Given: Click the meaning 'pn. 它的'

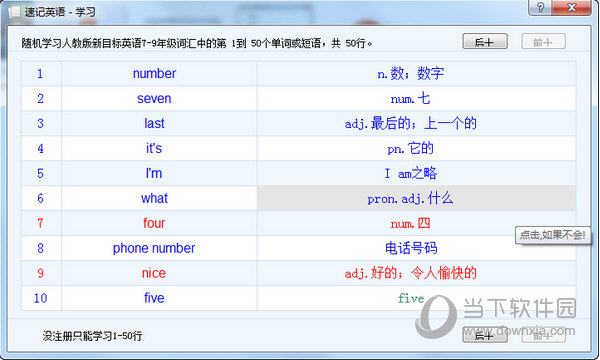Looking at the screenshot, I should tap(416, 148).
